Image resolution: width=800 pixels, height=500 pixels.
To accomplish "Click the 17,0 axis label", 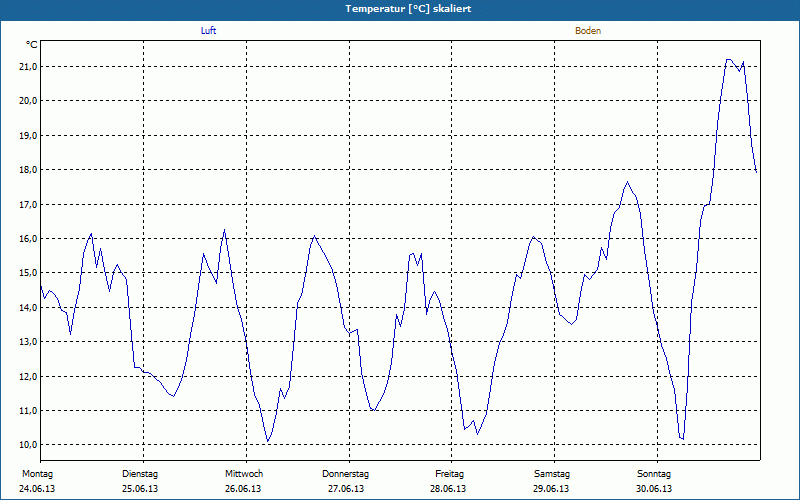I will point(29,205).
